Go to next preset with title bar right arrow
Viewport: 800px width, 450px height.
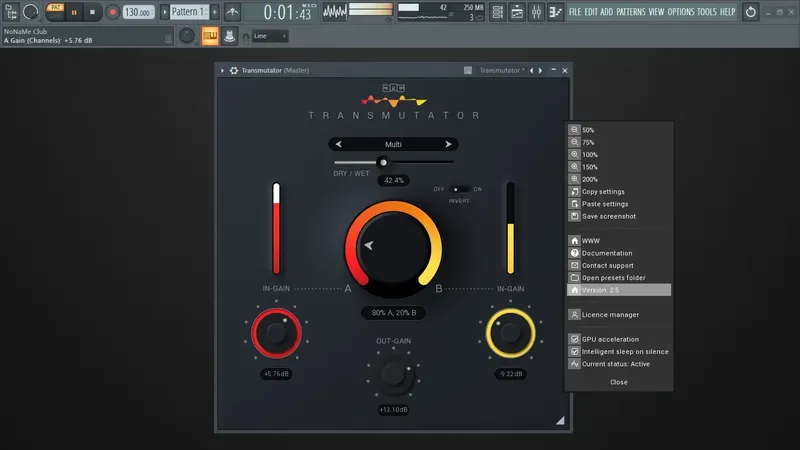(x=540, y=70)
